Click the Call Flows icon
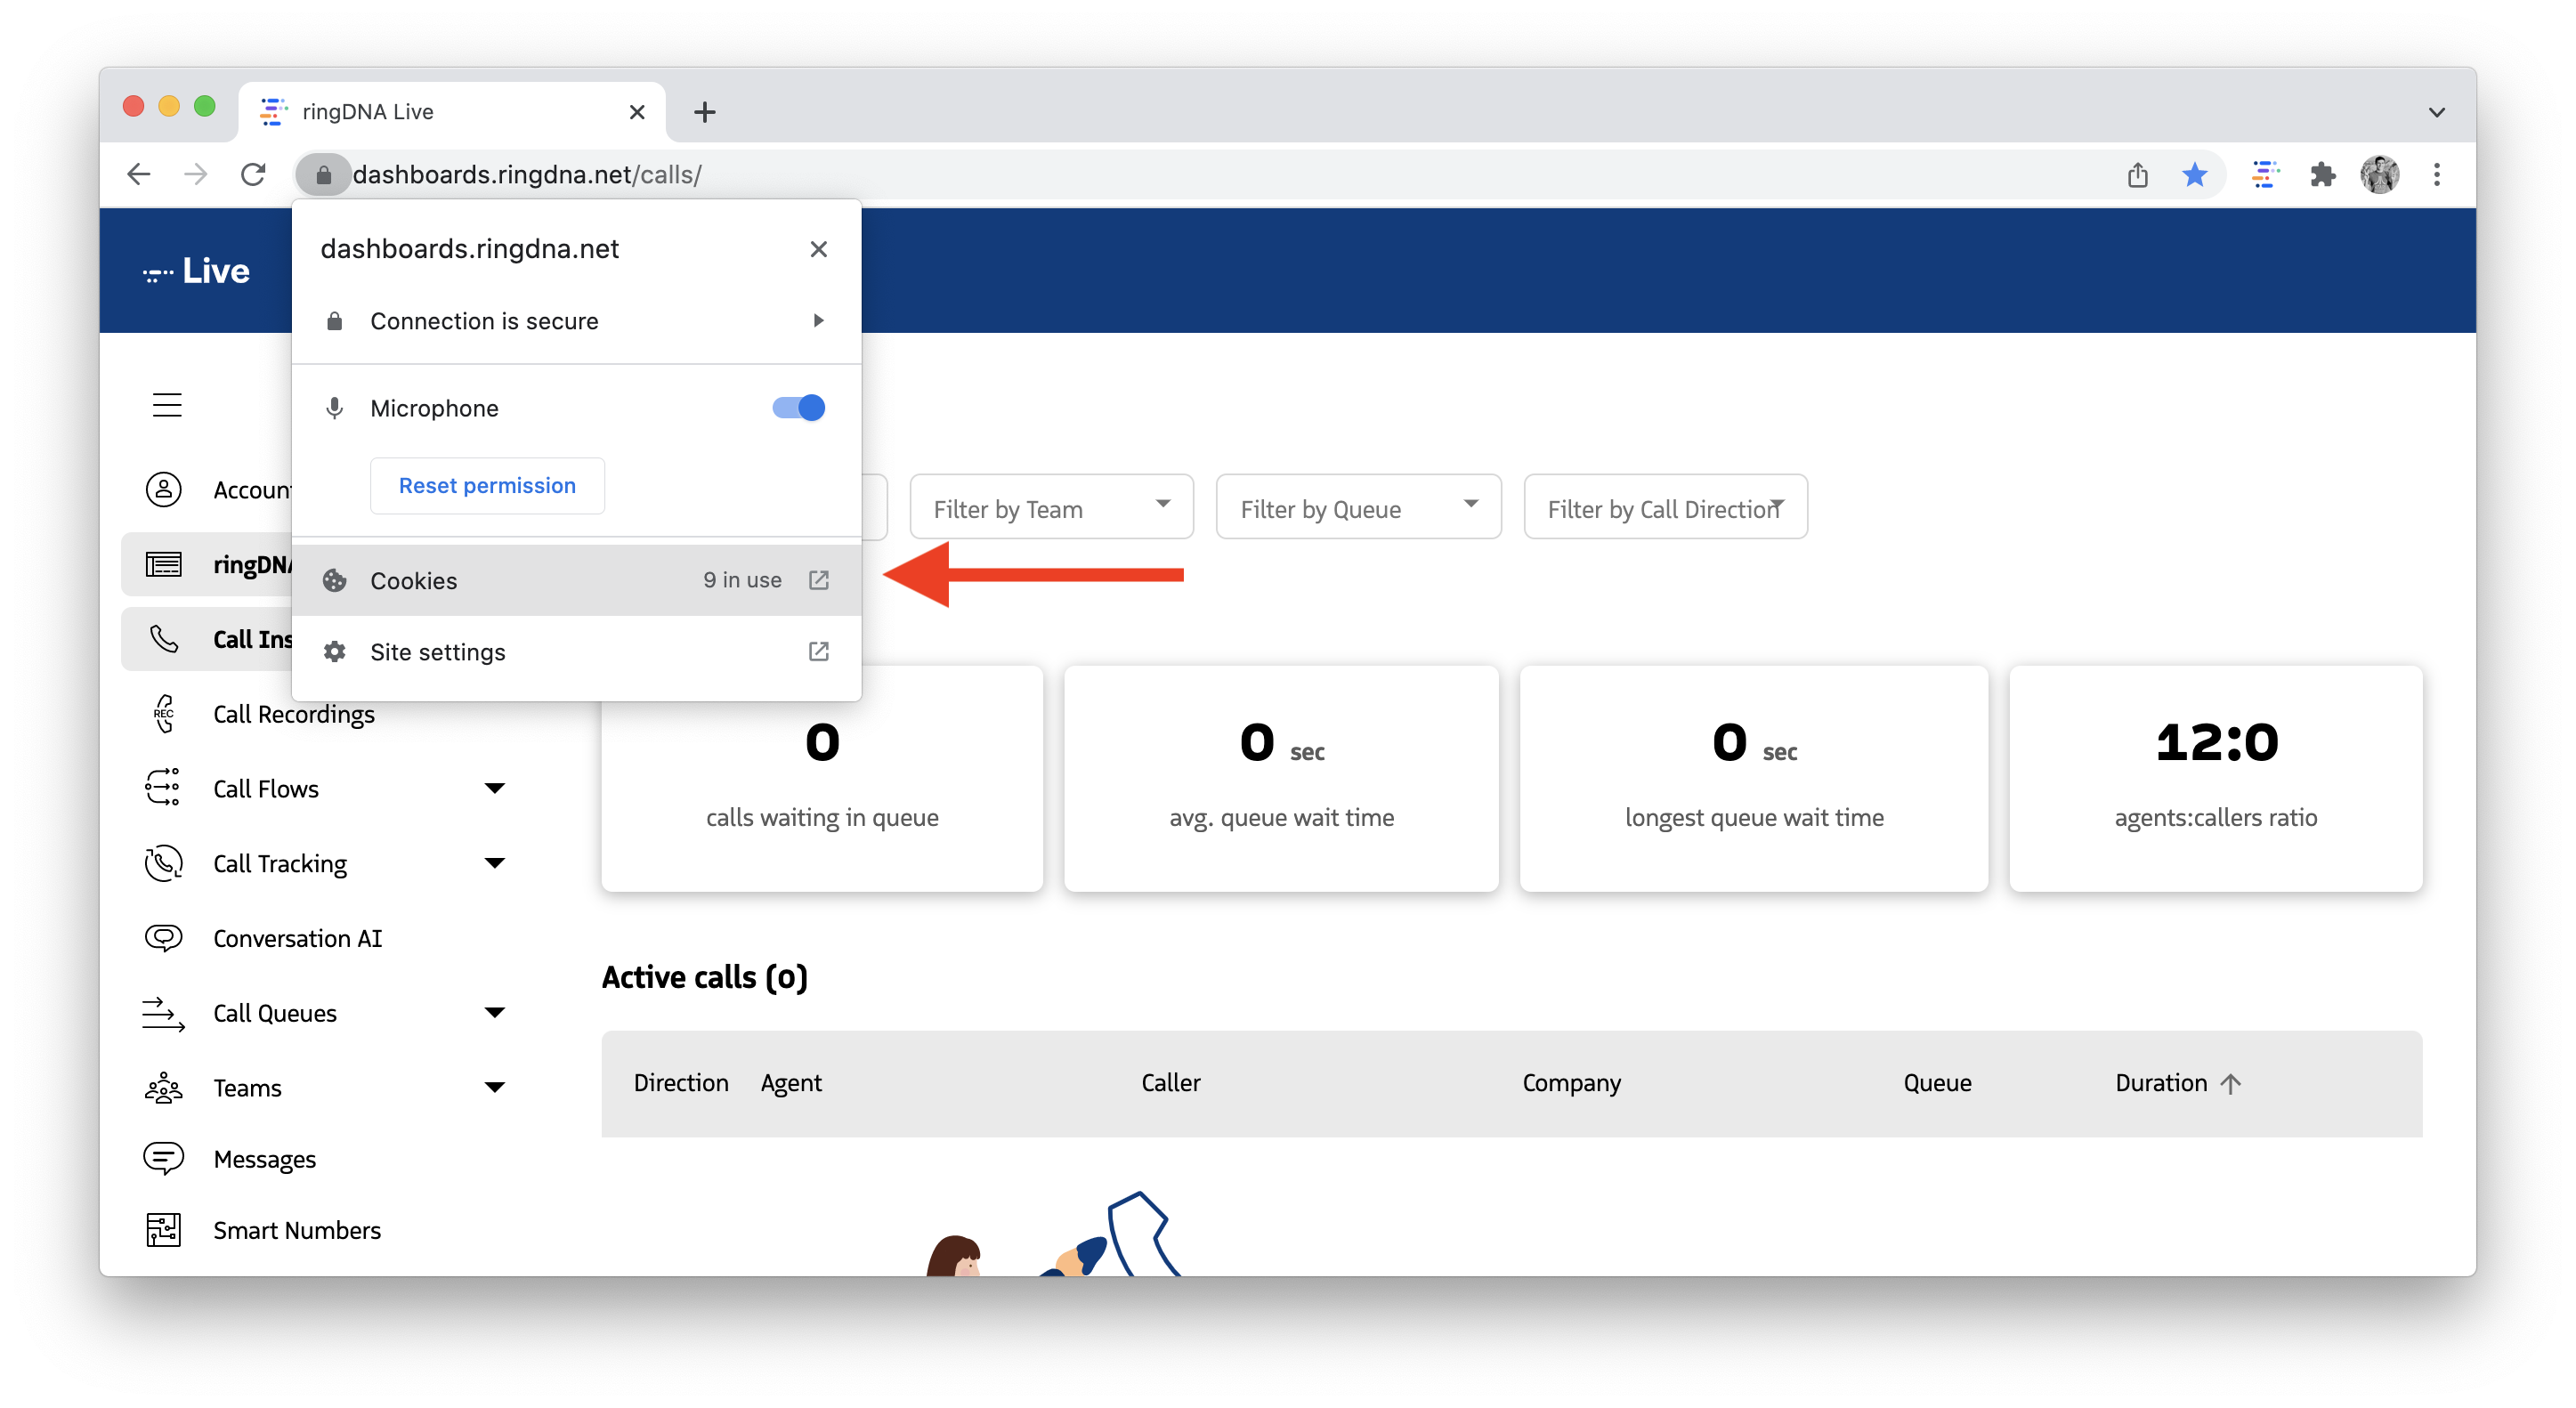The width and height of the screenshot is (2576, 1408). click(x=163, y=788)
